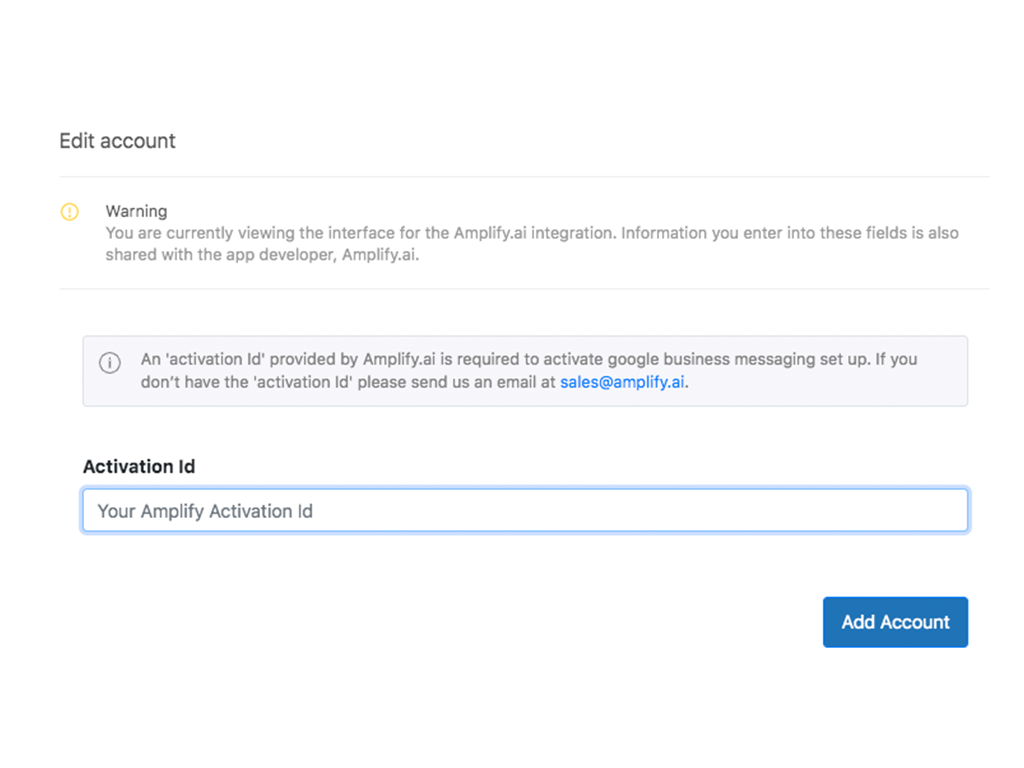Click the Edit account heading
Screen dimensions: 1024x768
[117, 141]
